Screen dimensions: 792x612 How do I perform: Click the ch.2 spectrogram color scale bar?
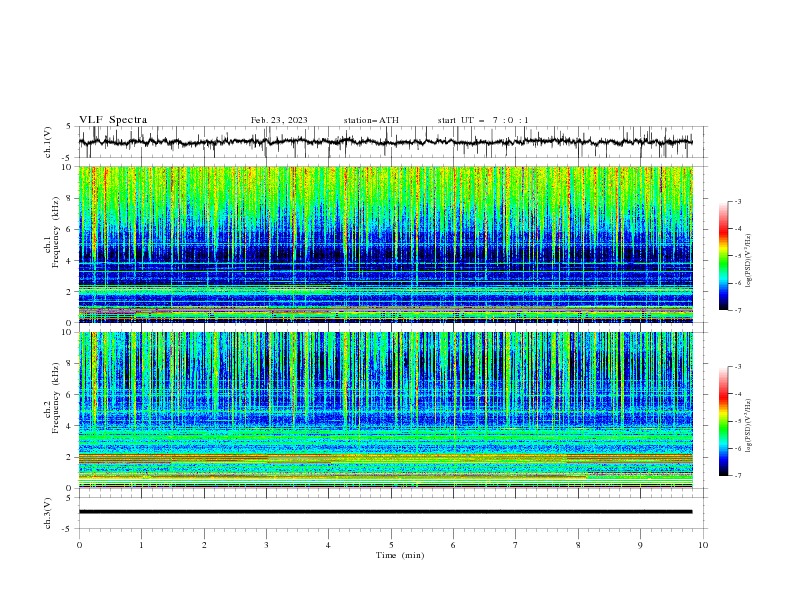click(723, 421)
